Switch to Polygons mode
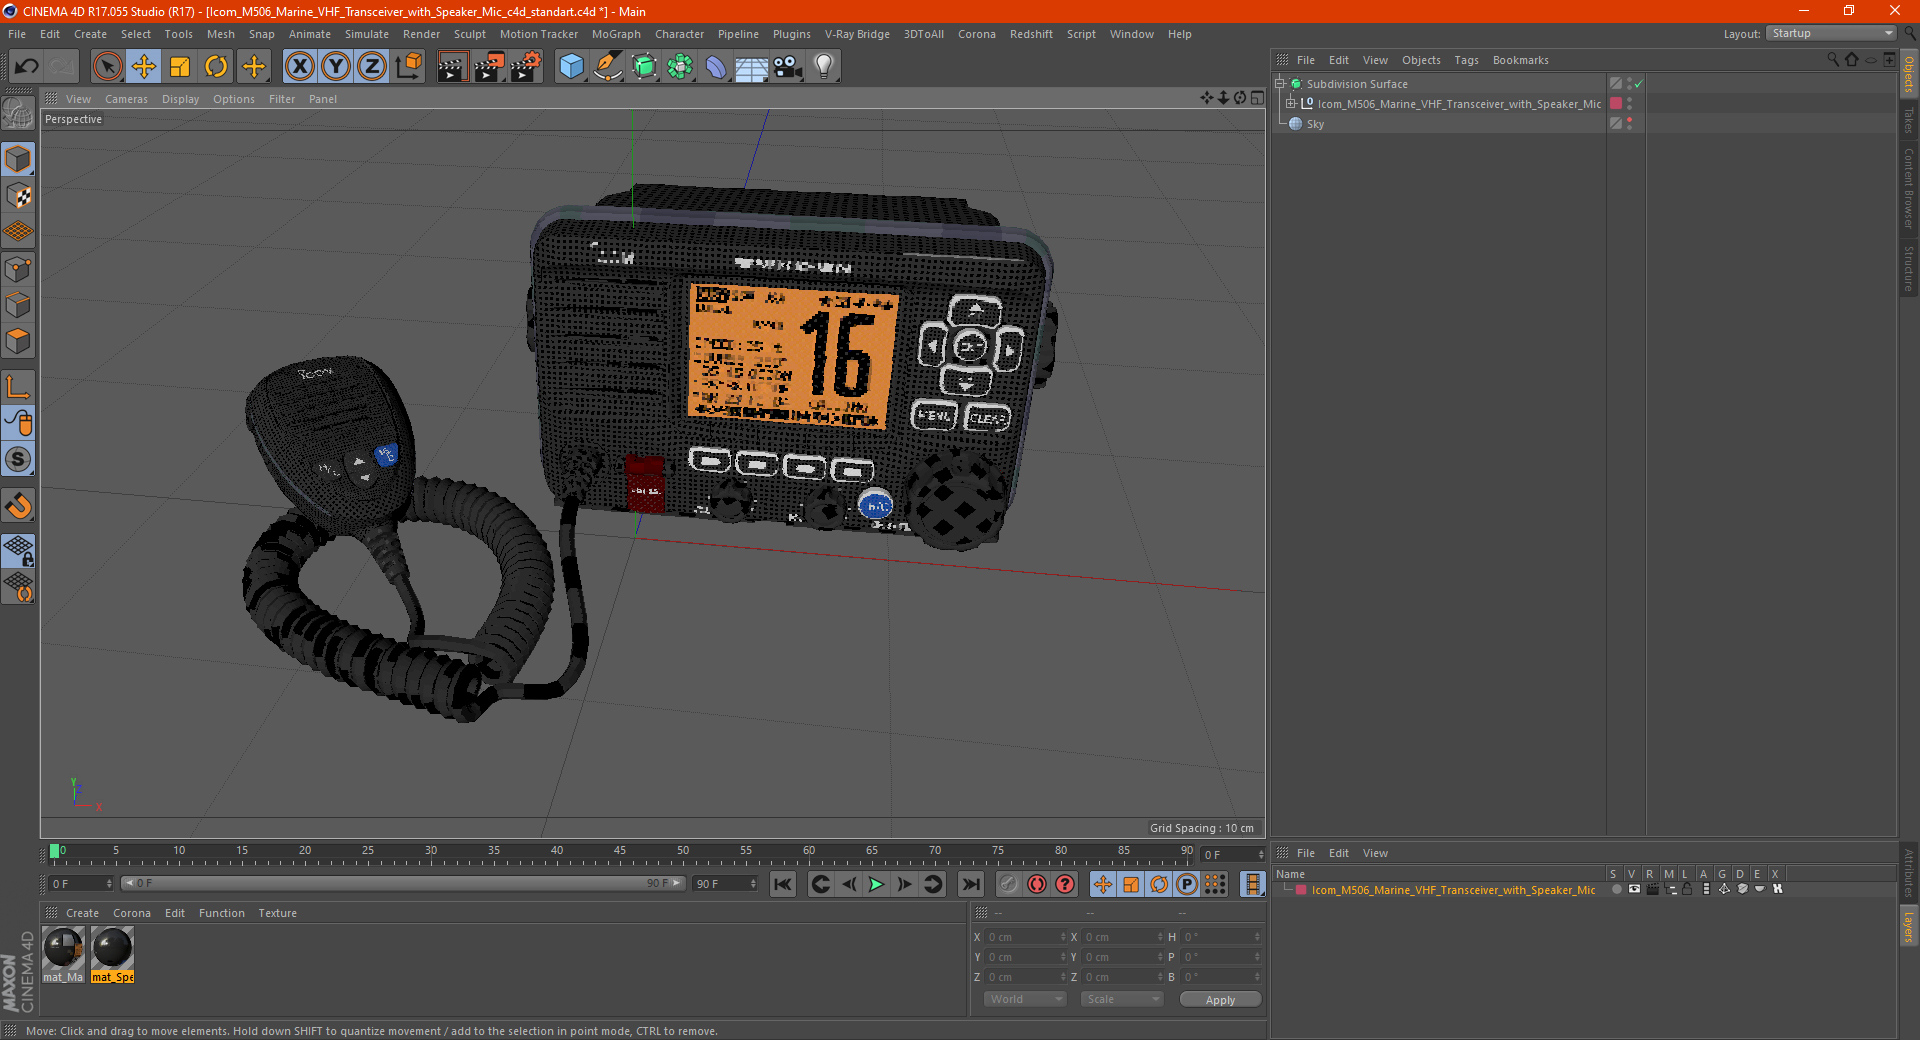 (18, 341)
